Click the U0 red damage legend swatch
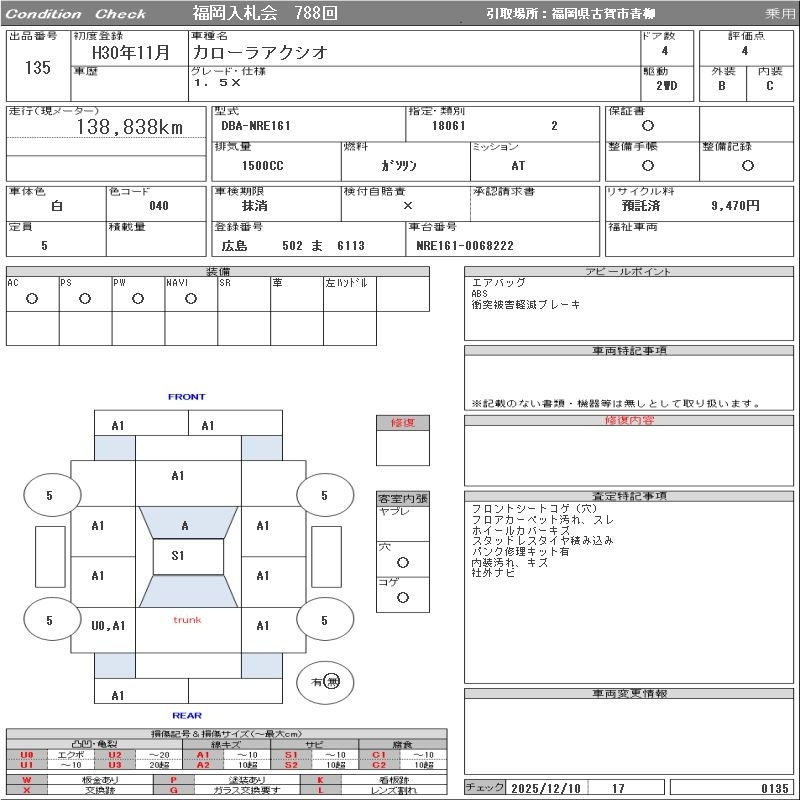 pyautogui.click(x=27, y=755)
